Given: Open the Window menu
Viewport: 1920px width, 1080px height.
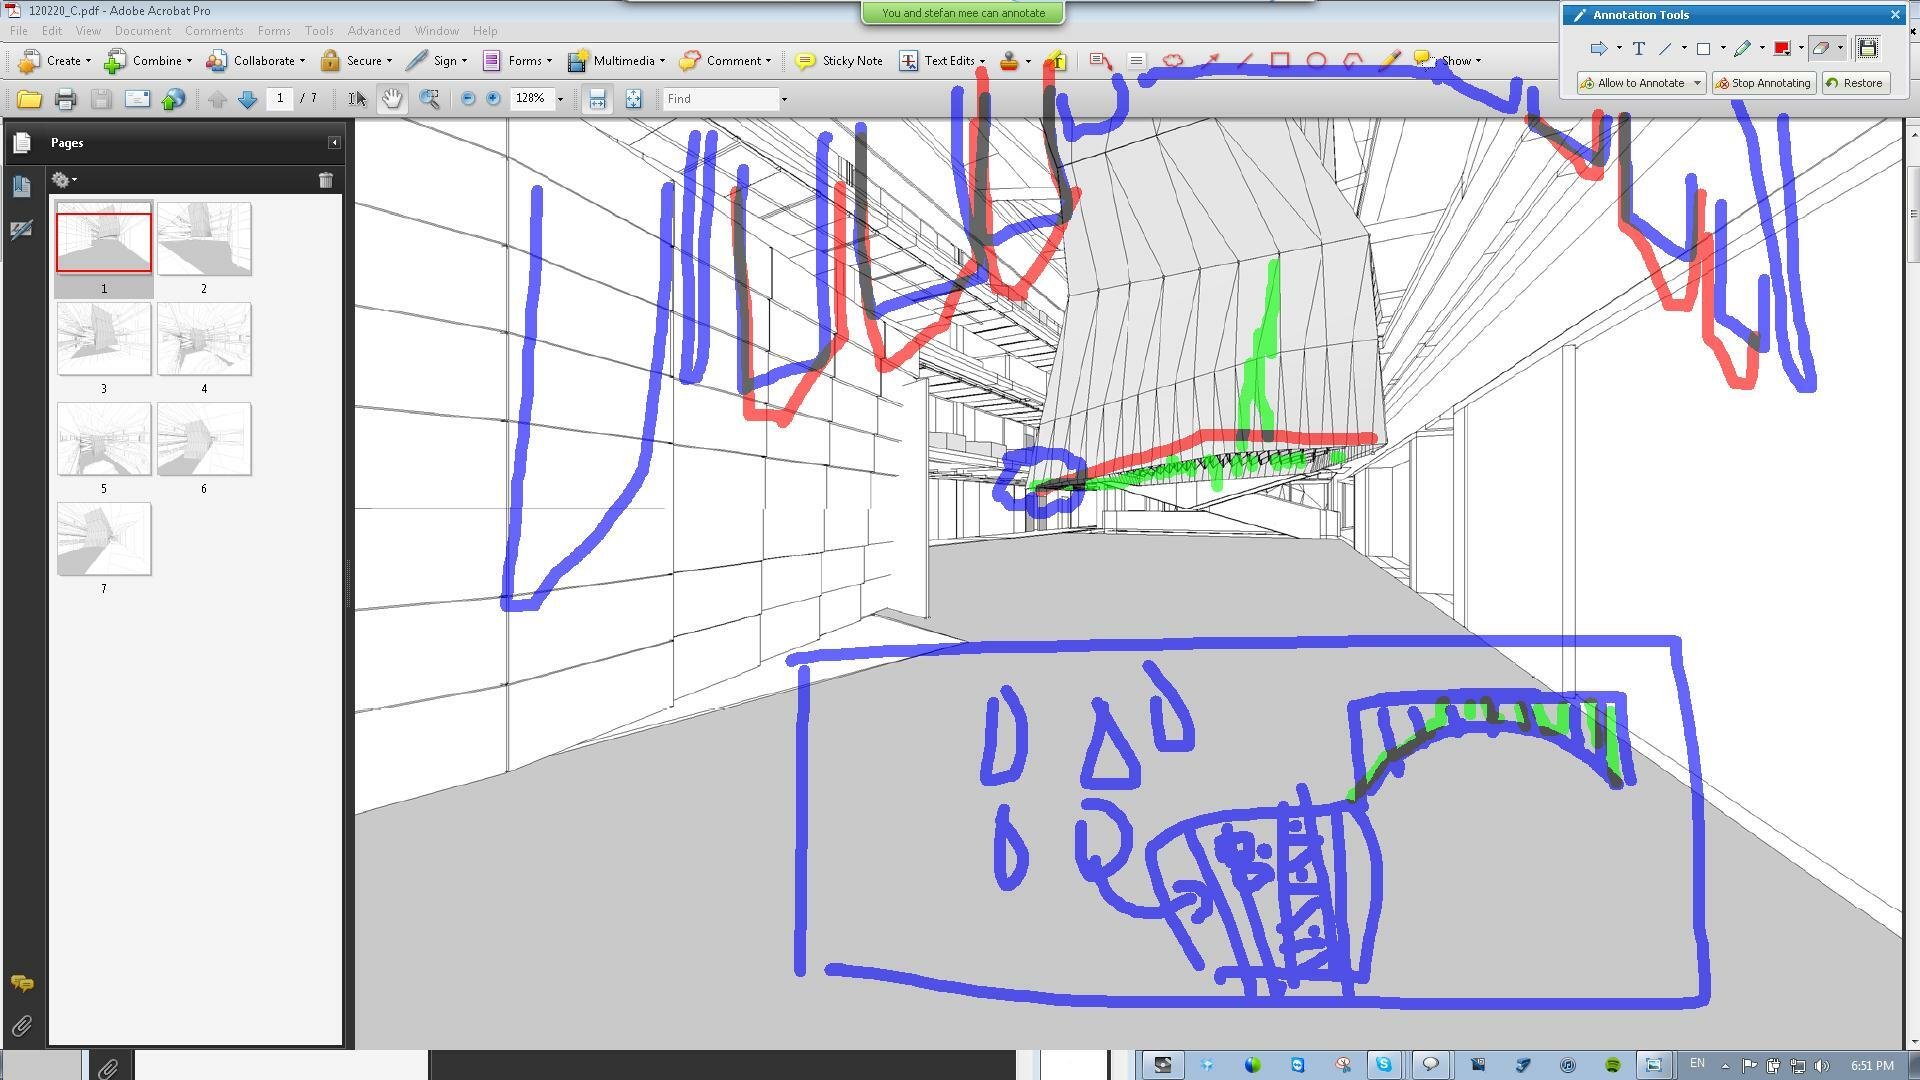Looking at the screenshot, I should coord(436,31).
